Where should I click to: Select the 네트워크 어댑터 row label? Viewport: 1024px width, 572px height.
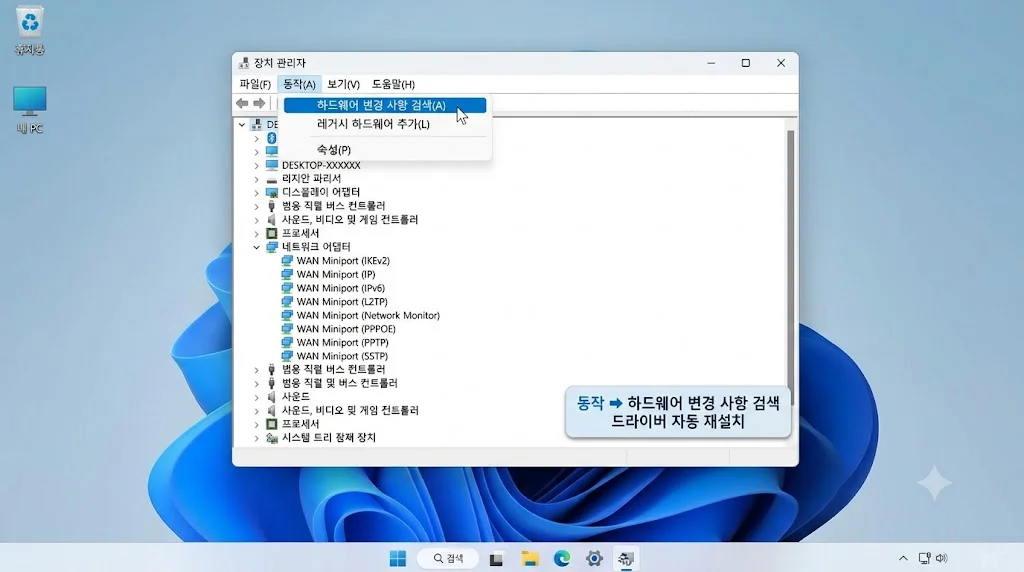coord(316,247)
